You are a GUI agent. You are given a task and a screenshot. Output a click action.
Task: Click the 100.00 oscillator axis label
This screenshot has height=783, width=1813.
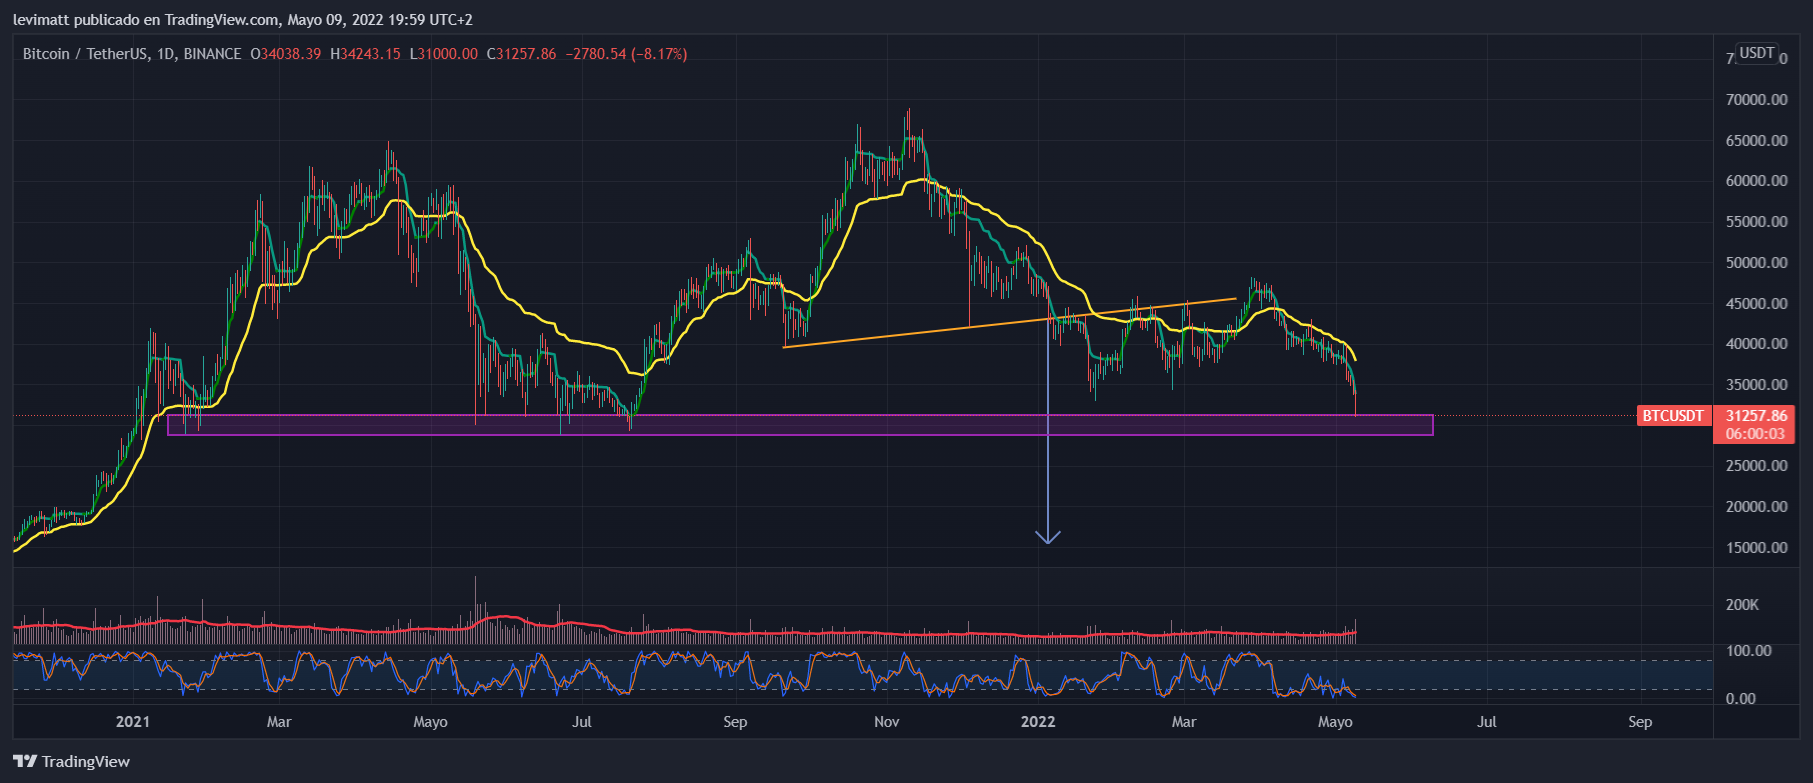point(1748,651)
